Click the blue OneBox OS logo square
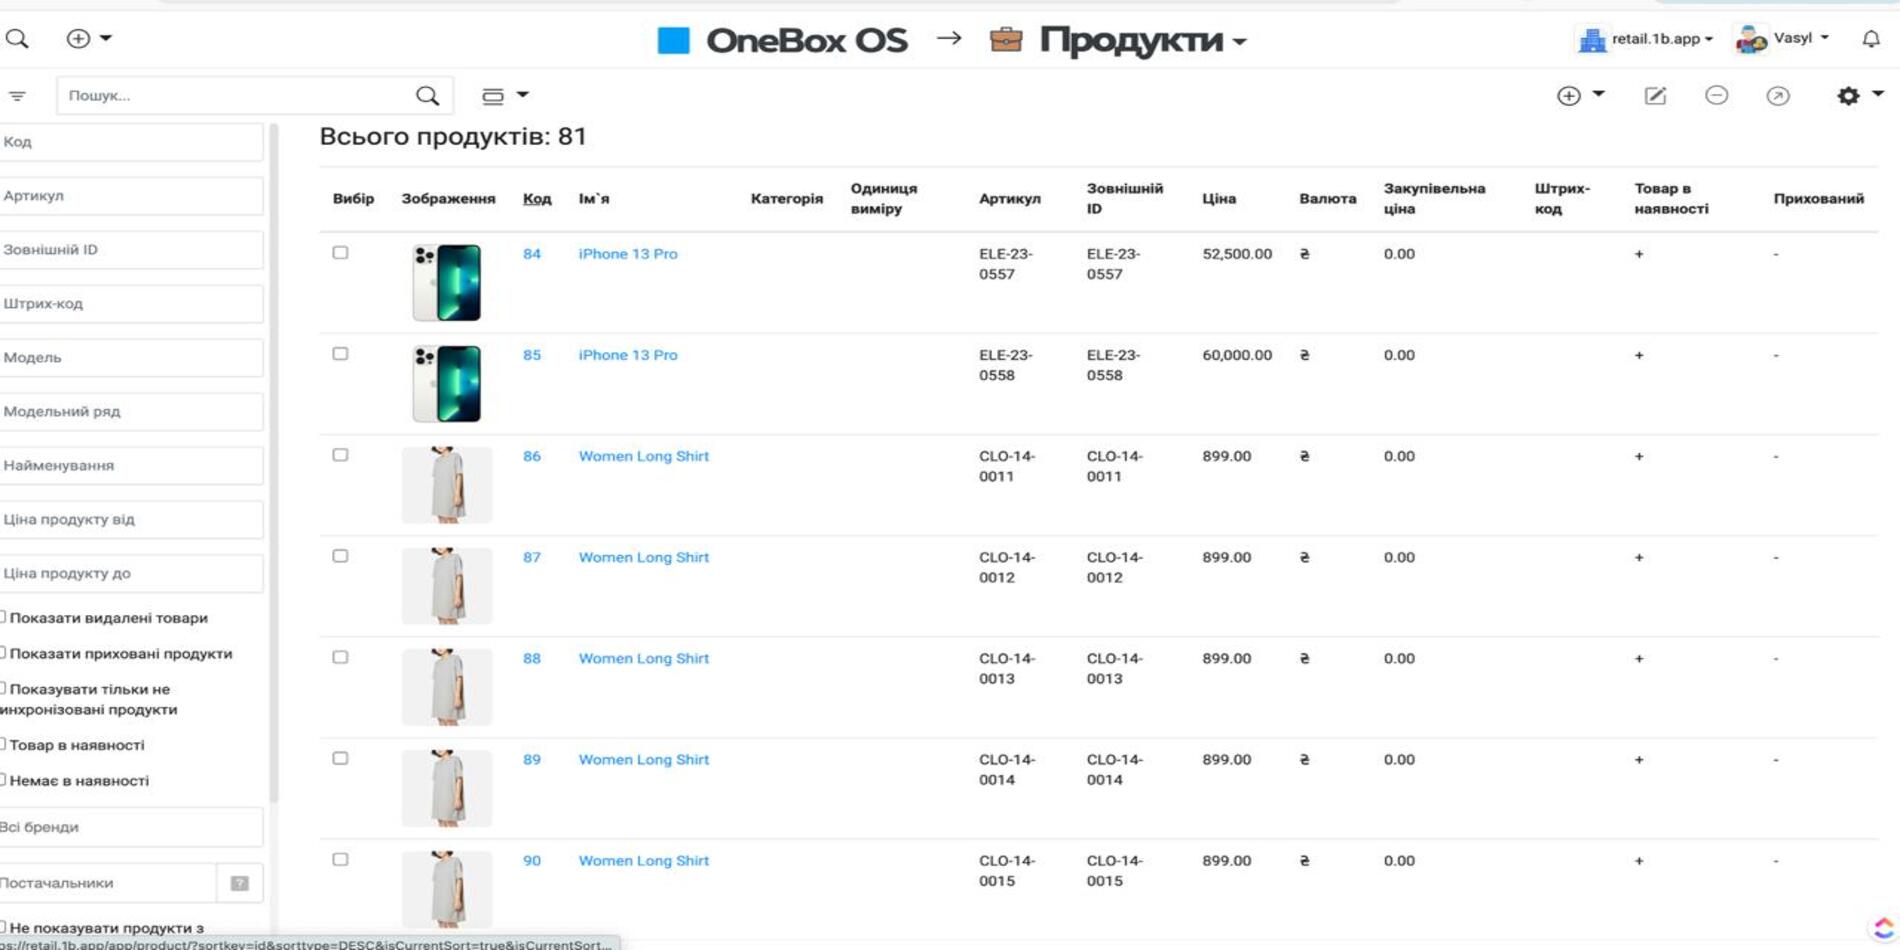 point(673,40)
